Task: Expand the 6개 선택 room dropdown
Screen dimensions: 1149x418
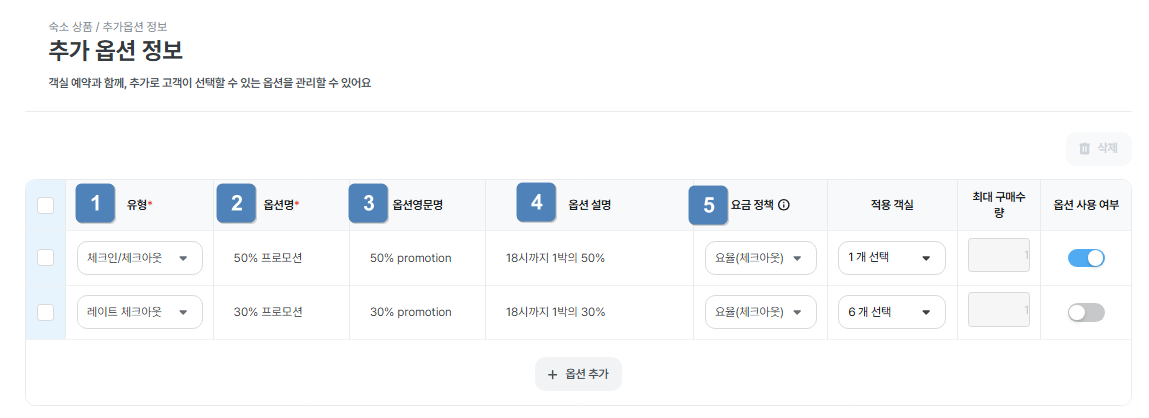Action: click(x=891, y=312)
